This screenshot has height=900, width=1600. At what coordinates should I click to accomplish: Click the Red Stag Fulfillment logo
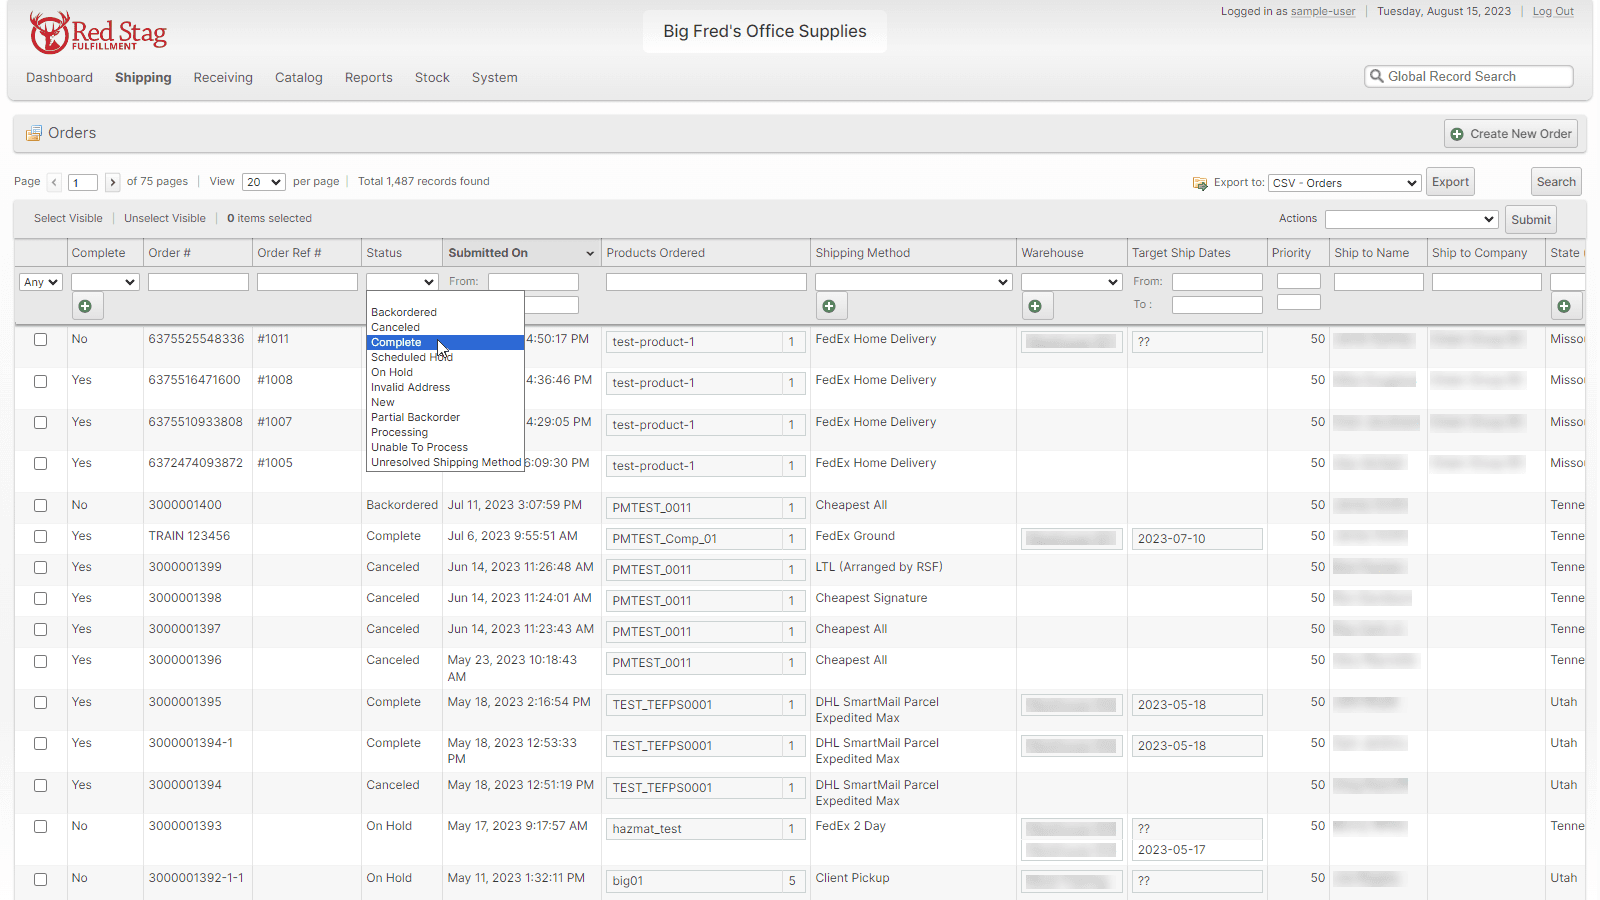tap(97, 32)
